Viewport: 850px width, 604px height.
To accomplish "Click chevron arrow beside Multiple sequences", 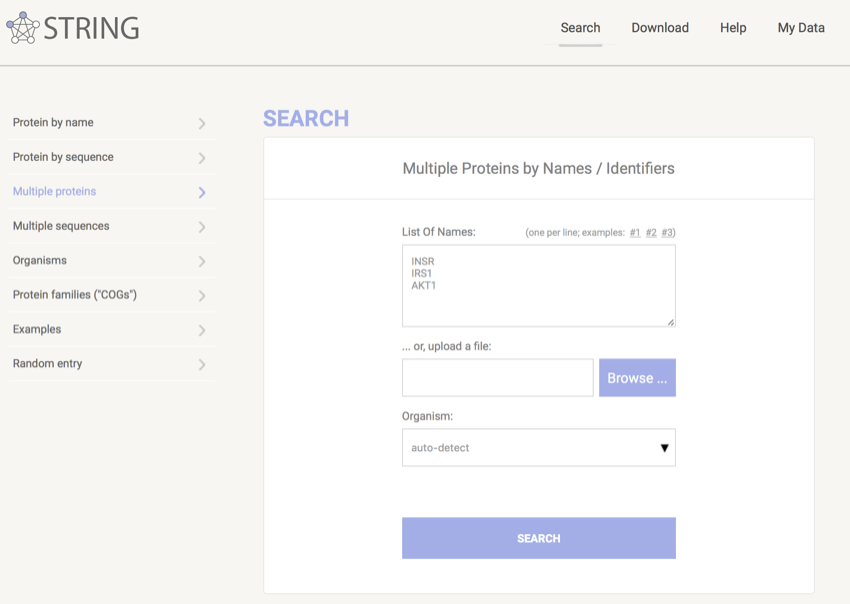I will point(202,227).
